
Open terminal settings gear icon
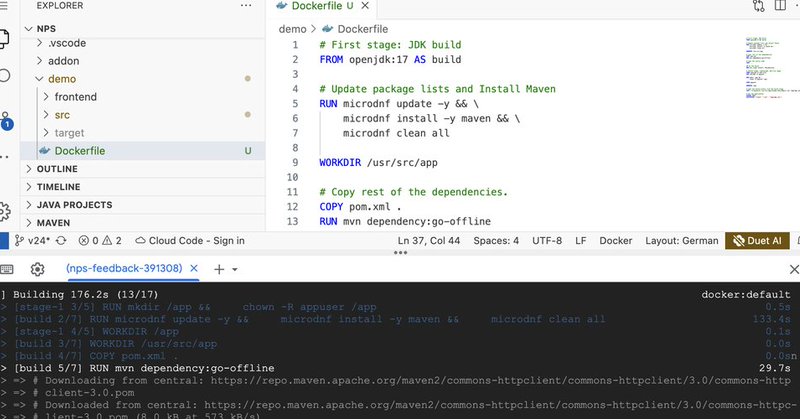[x=37, y=269]
